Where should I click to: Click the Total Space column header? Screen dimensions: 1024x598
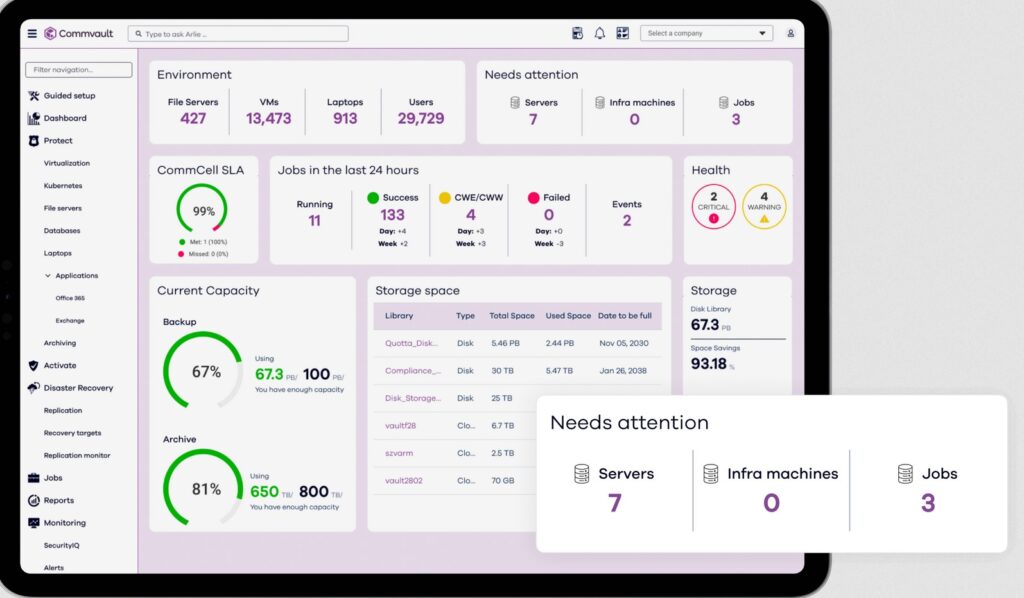pos(512,316)
